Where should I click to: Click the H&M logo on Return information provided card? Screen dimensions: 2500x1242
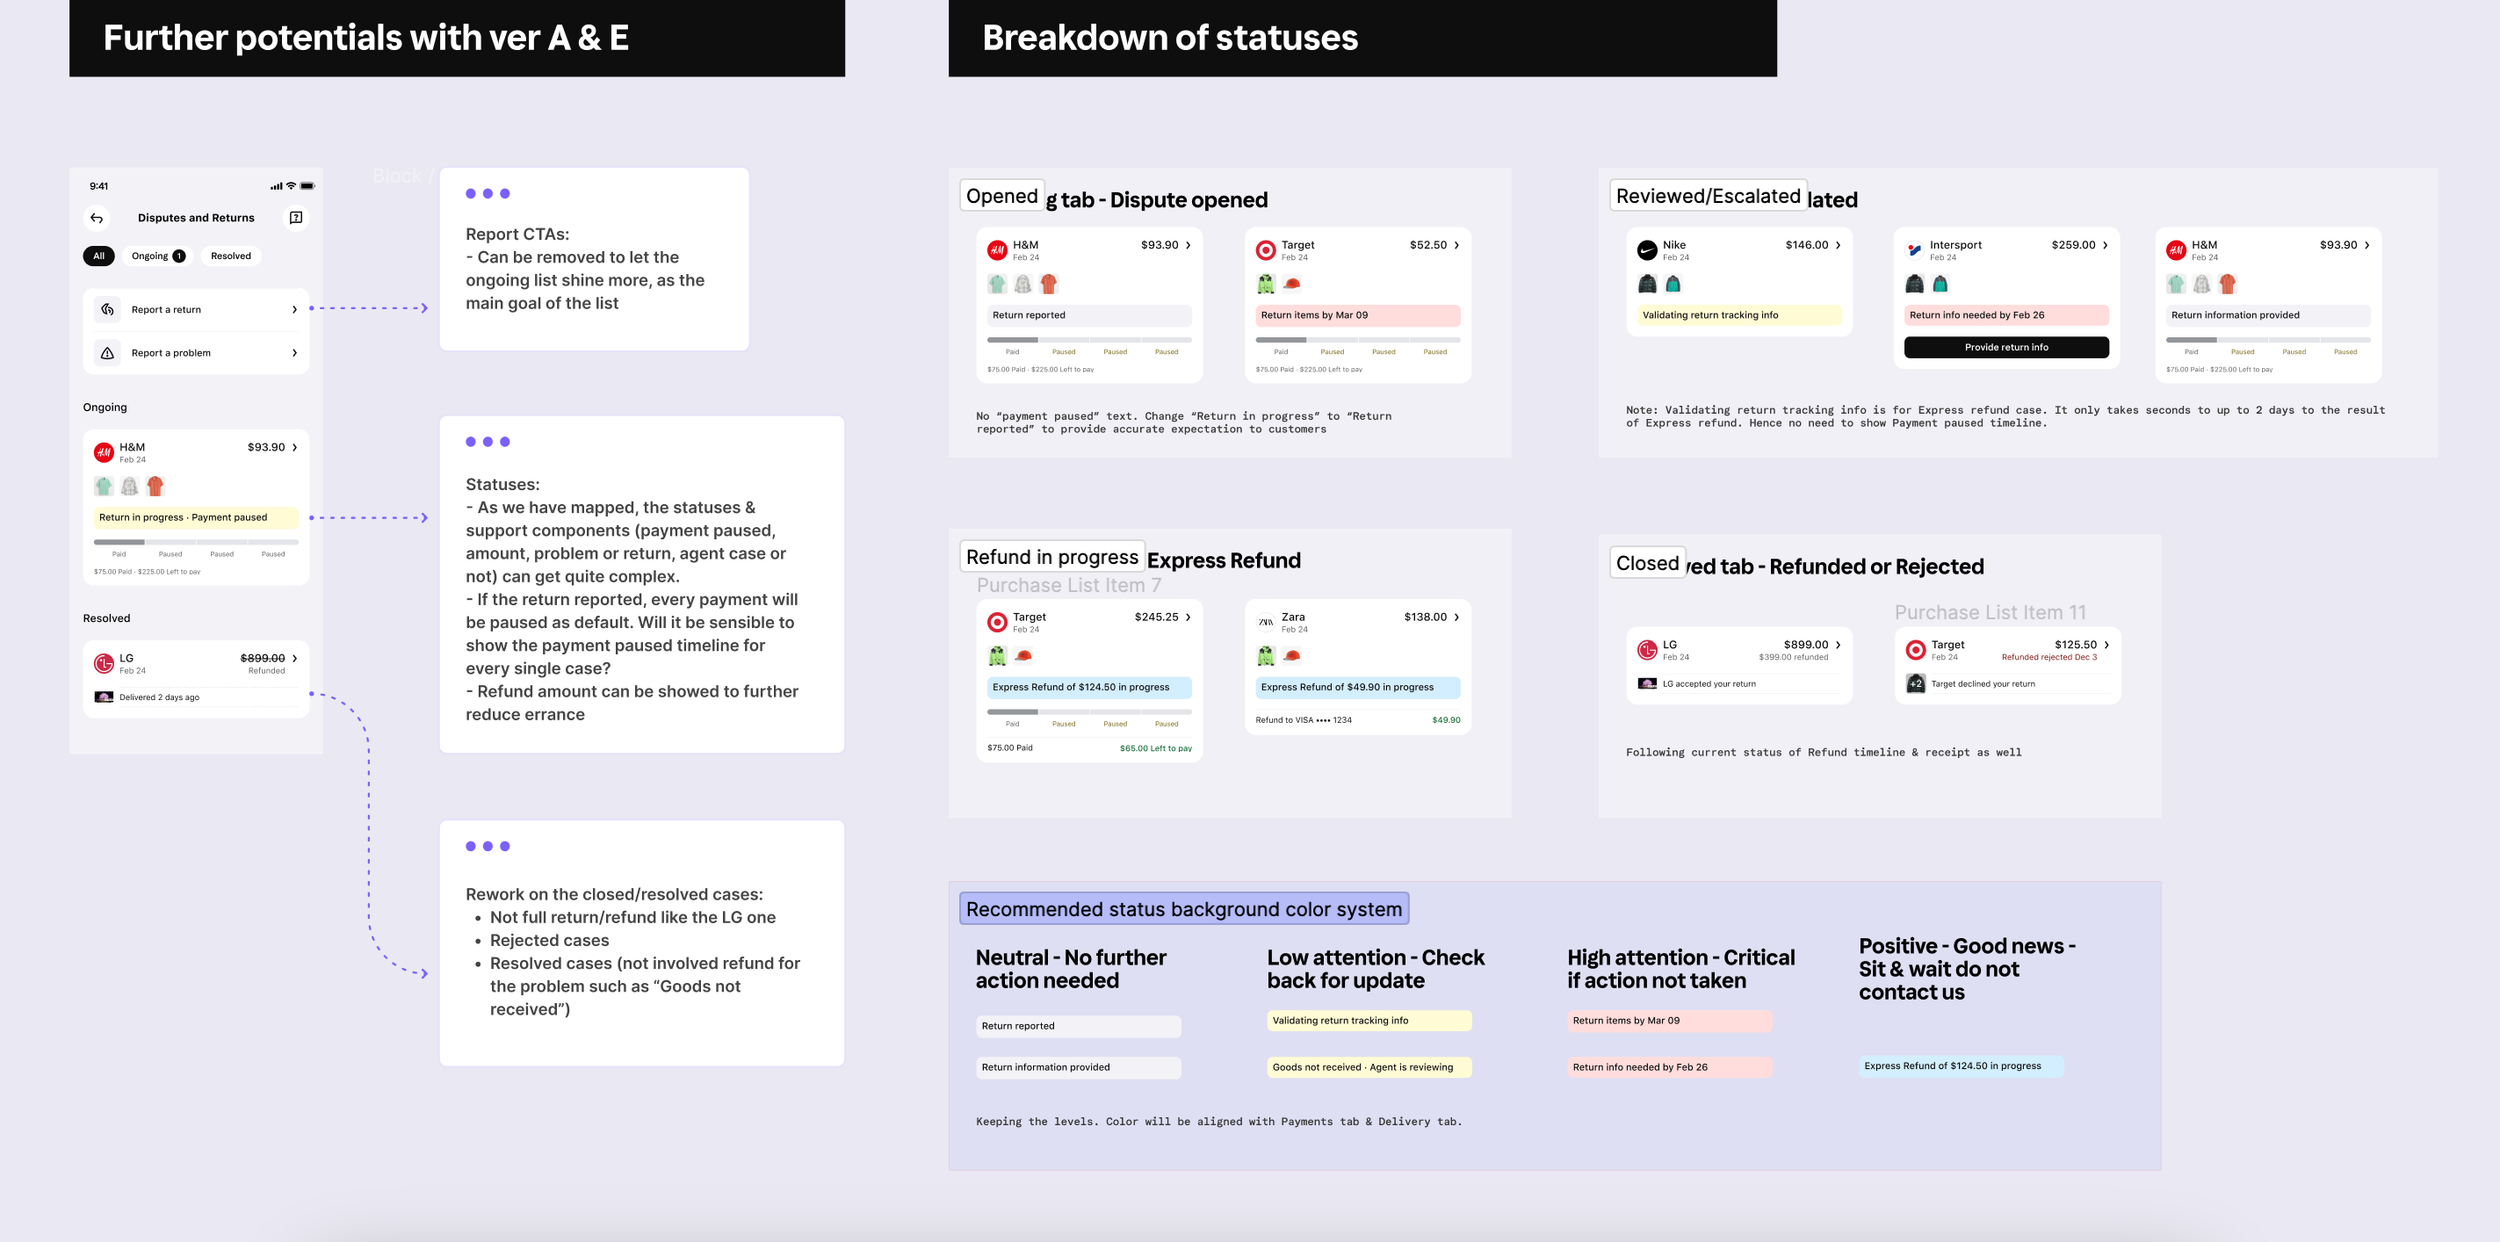pyautogui.click(x=2176, y=250)
